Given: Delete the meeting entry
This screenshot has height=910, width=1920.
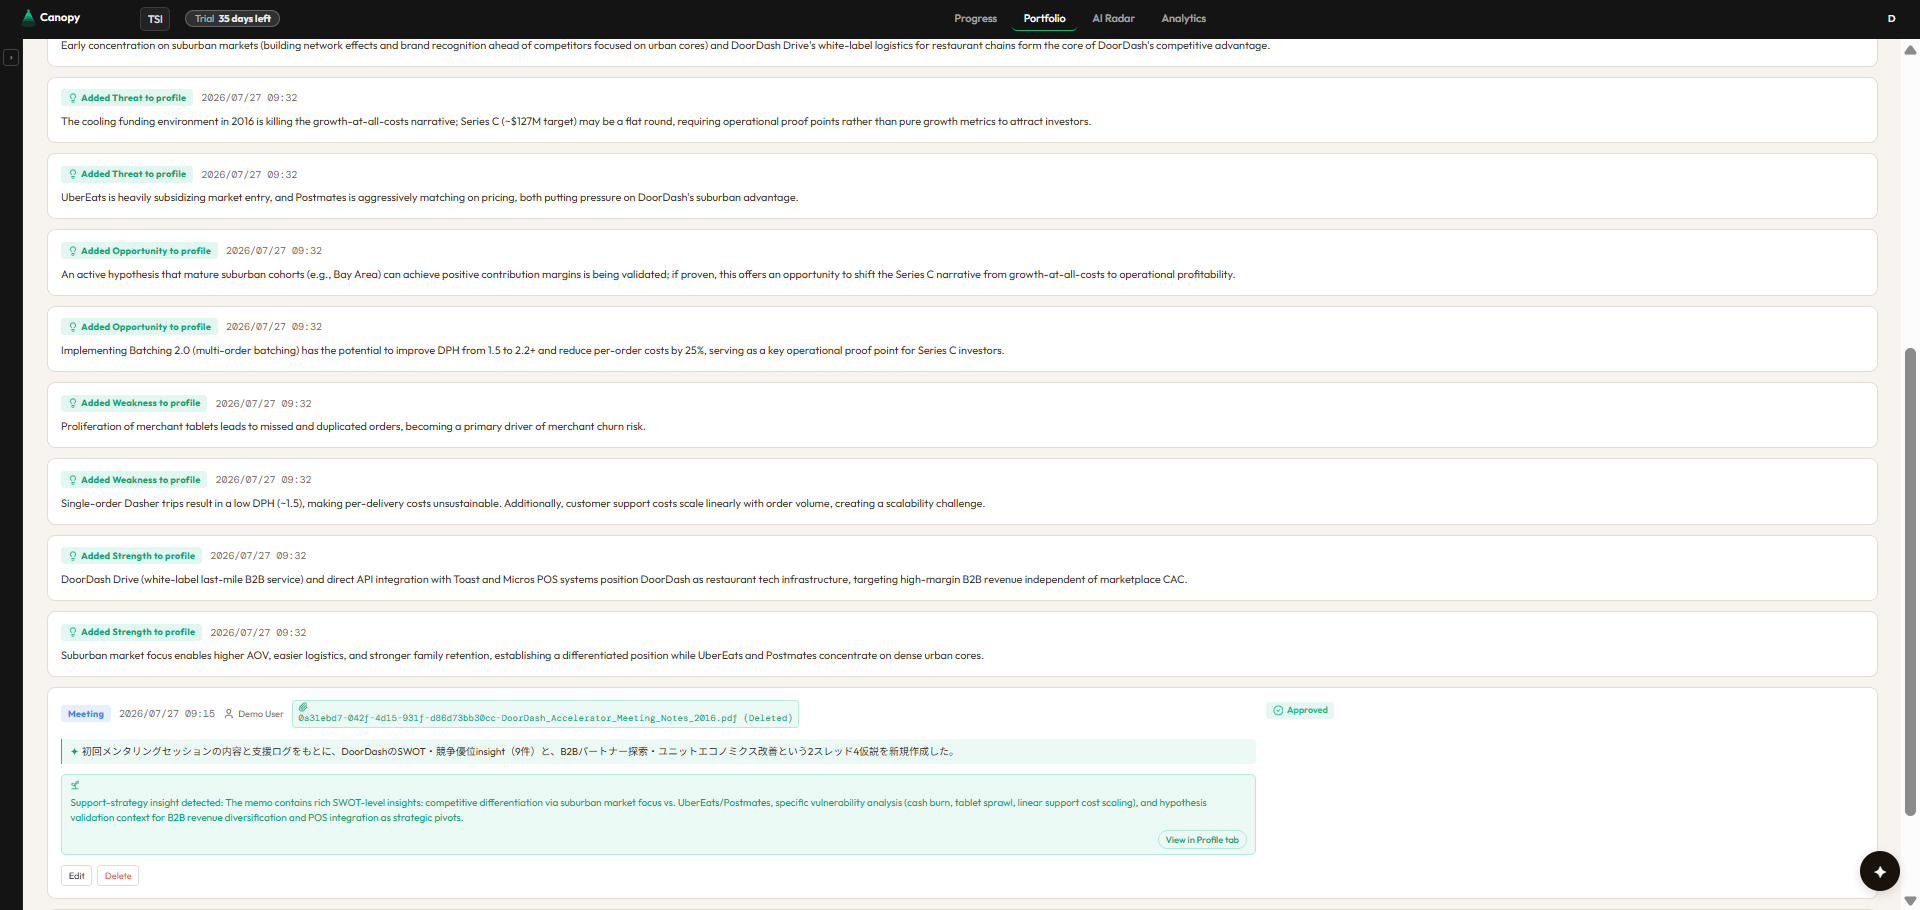Looking at the screenshot, I should pyautogui.click(x=118, y=876).
